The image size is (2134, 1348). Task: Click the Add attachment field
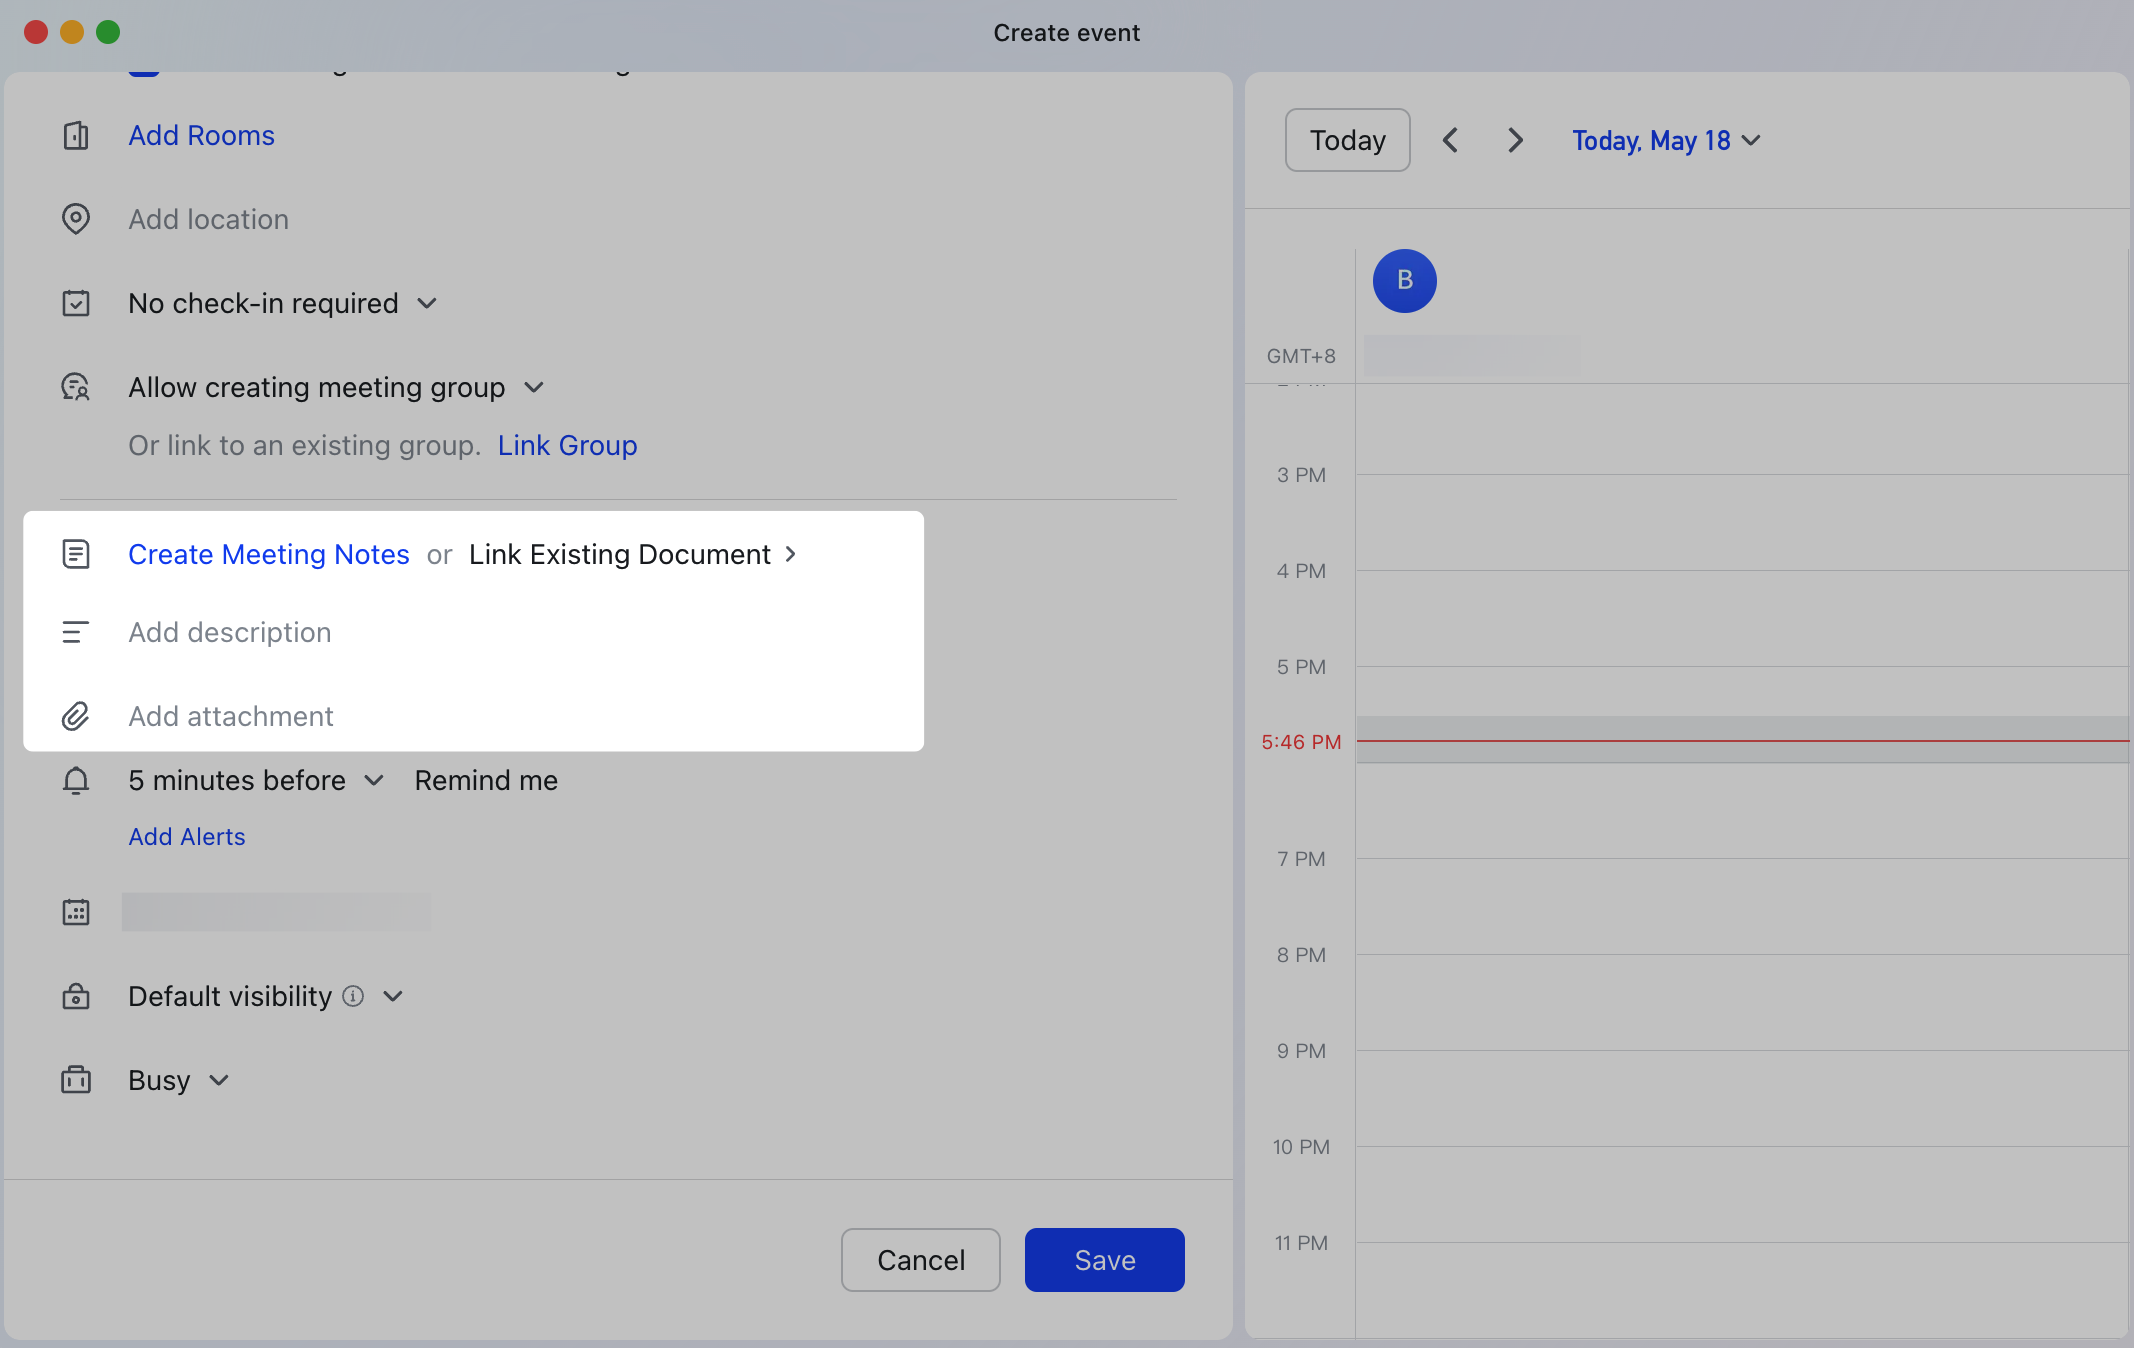pos(230,716)
